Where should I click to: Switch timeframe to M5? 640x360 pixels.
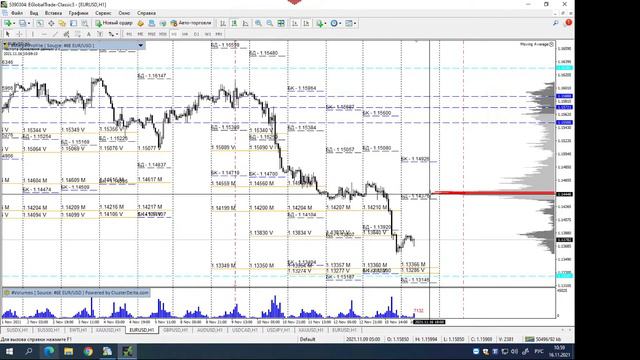[140, 34]
